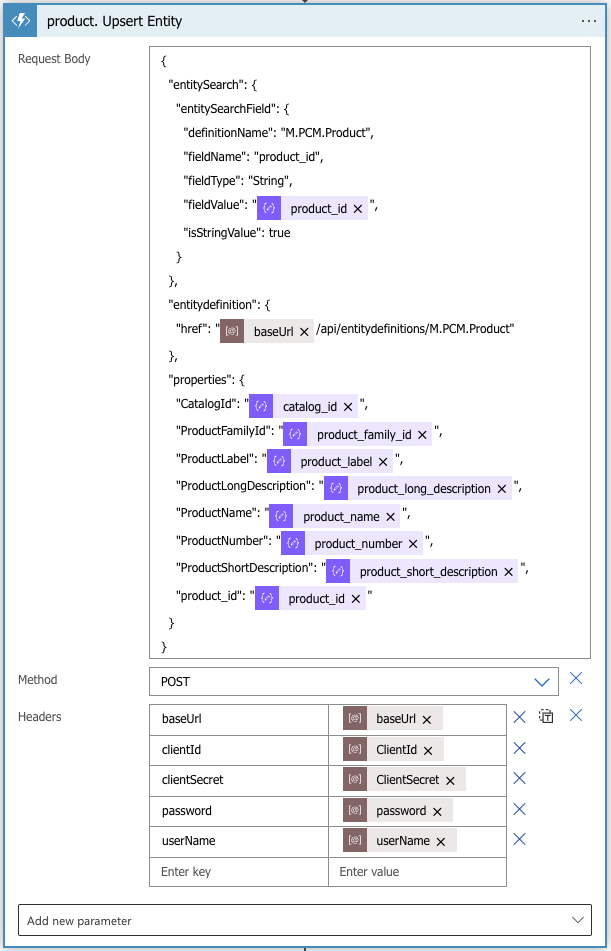
Task: Click the catalog_id expression icon
Action: click(261, 406)
